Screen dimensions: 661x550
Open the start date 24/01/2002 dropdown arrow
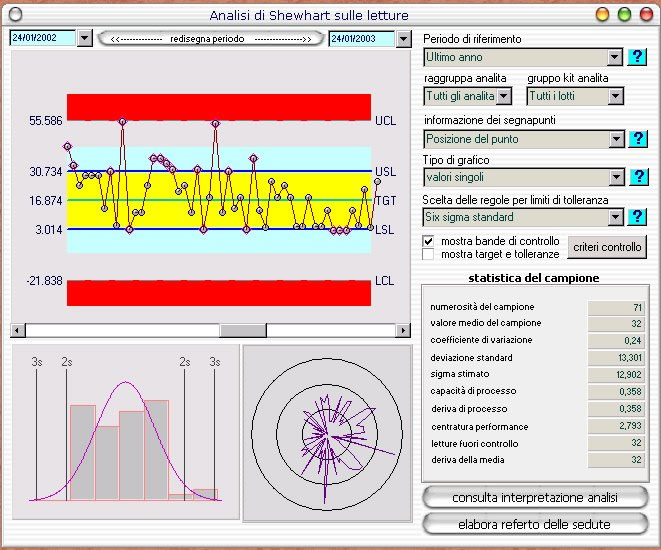tap(84, 38)
